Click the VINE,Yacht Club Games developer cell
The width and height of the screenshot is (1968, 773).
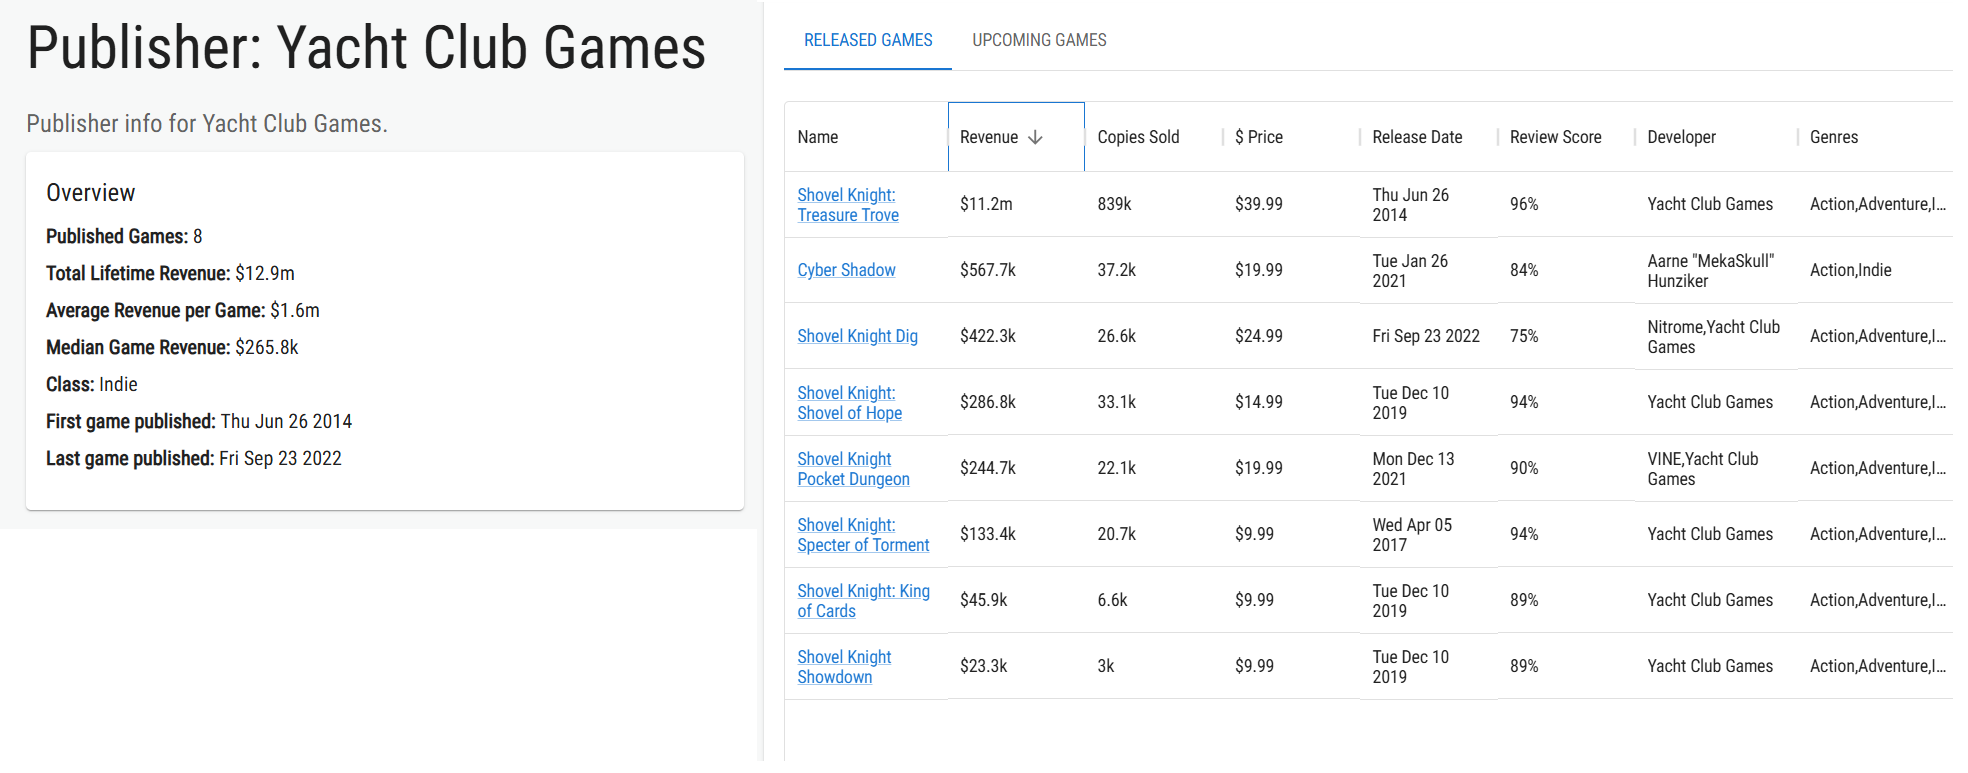click(1716, 468)
